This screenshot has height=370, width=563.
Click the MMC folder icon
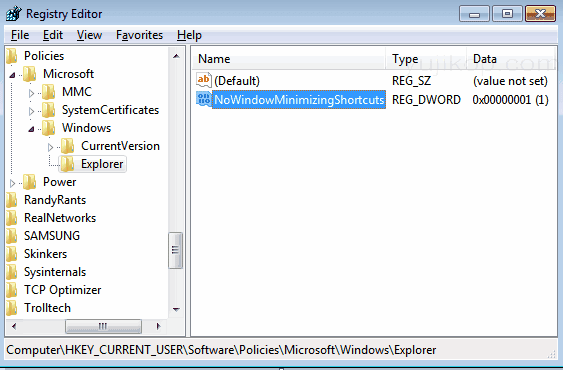(x=48, y=92)
